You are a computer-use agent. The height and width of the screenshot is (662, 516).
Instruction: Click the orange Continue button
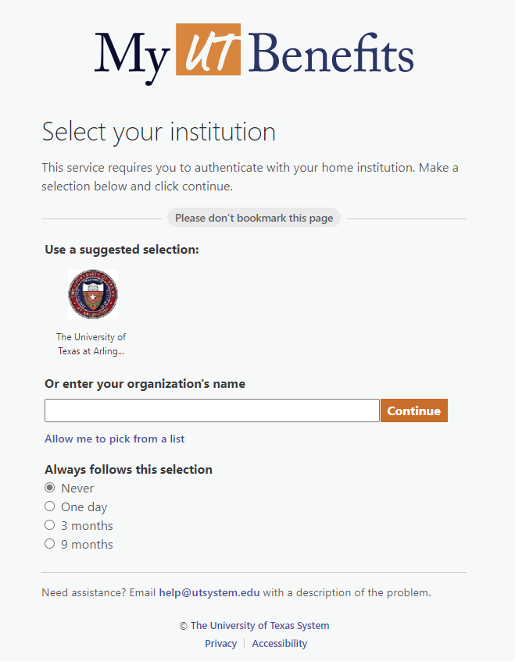click(414, 411)
